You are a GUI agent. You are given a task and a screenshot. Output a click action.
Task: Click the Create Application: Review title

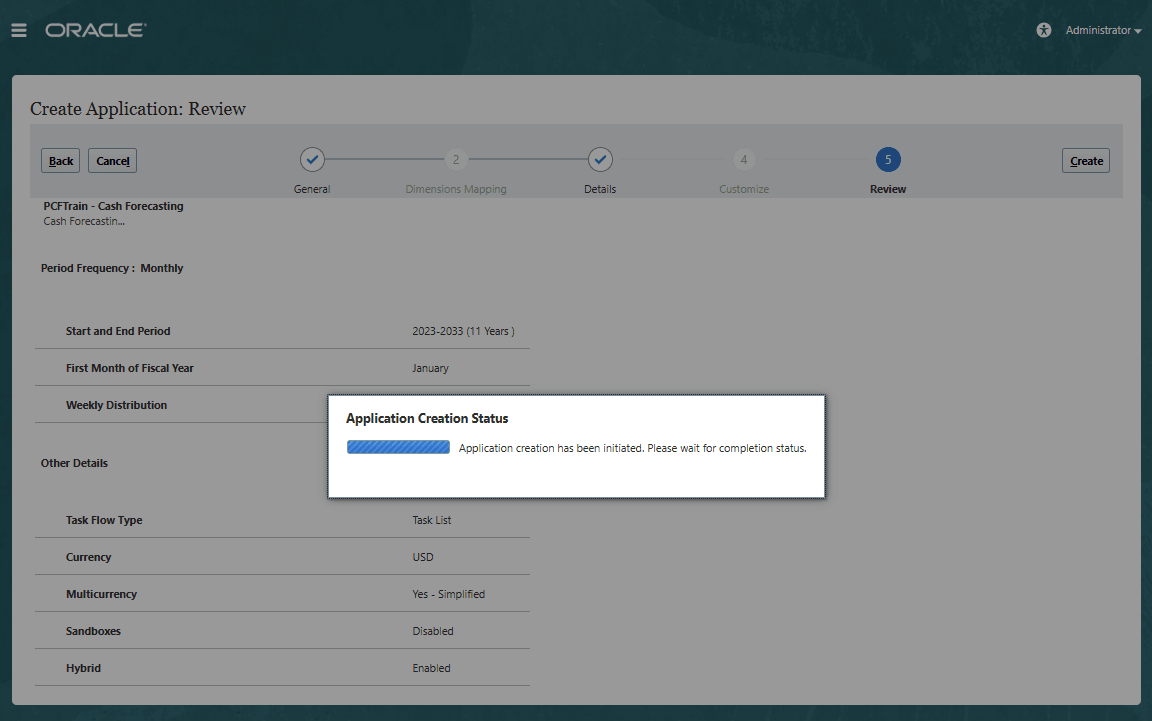[x=137, y=109]
